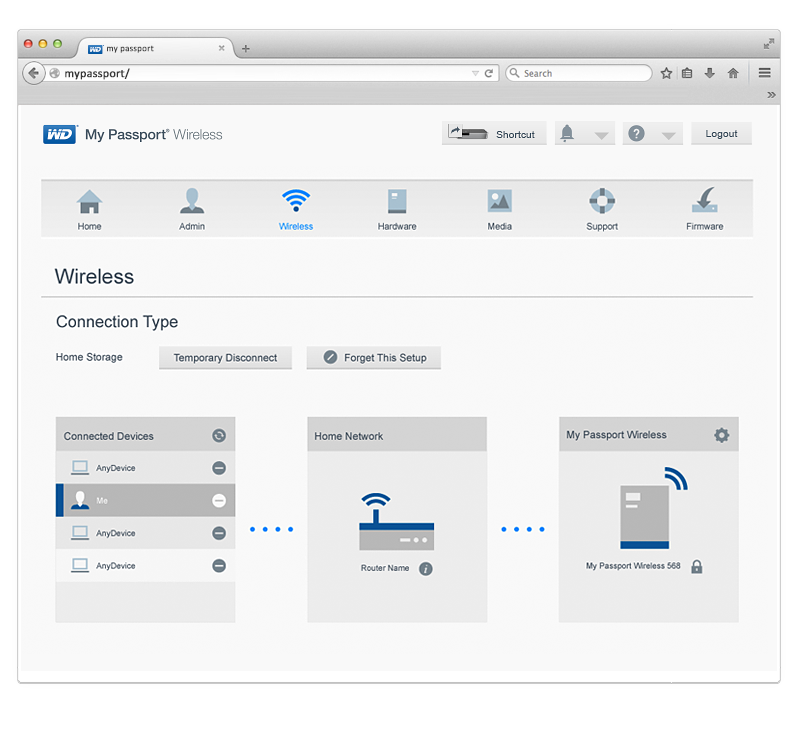
Task: Click the WD logo
Action: pyautogui.click(x=60, y=134)
